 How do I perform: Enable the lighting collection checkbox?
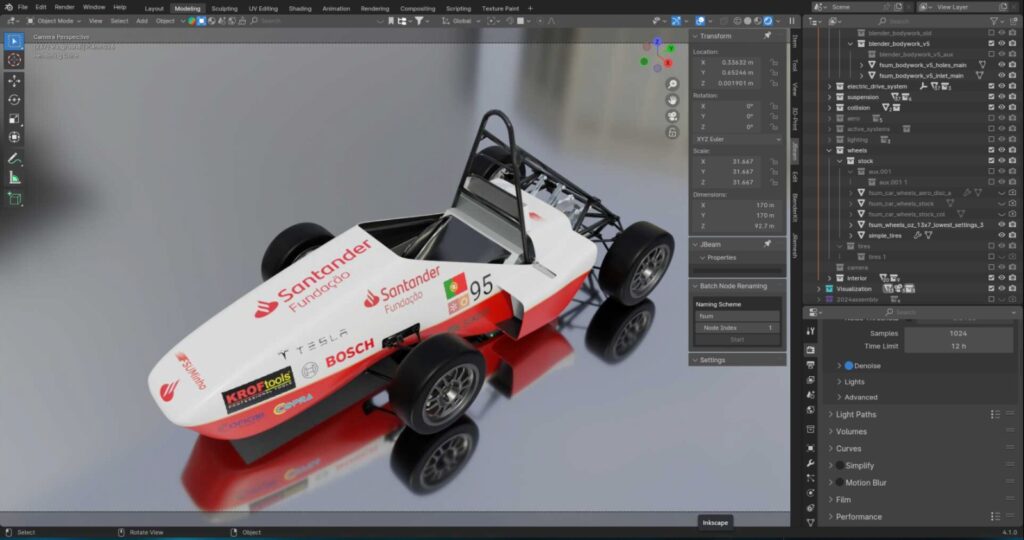[991, 140]
